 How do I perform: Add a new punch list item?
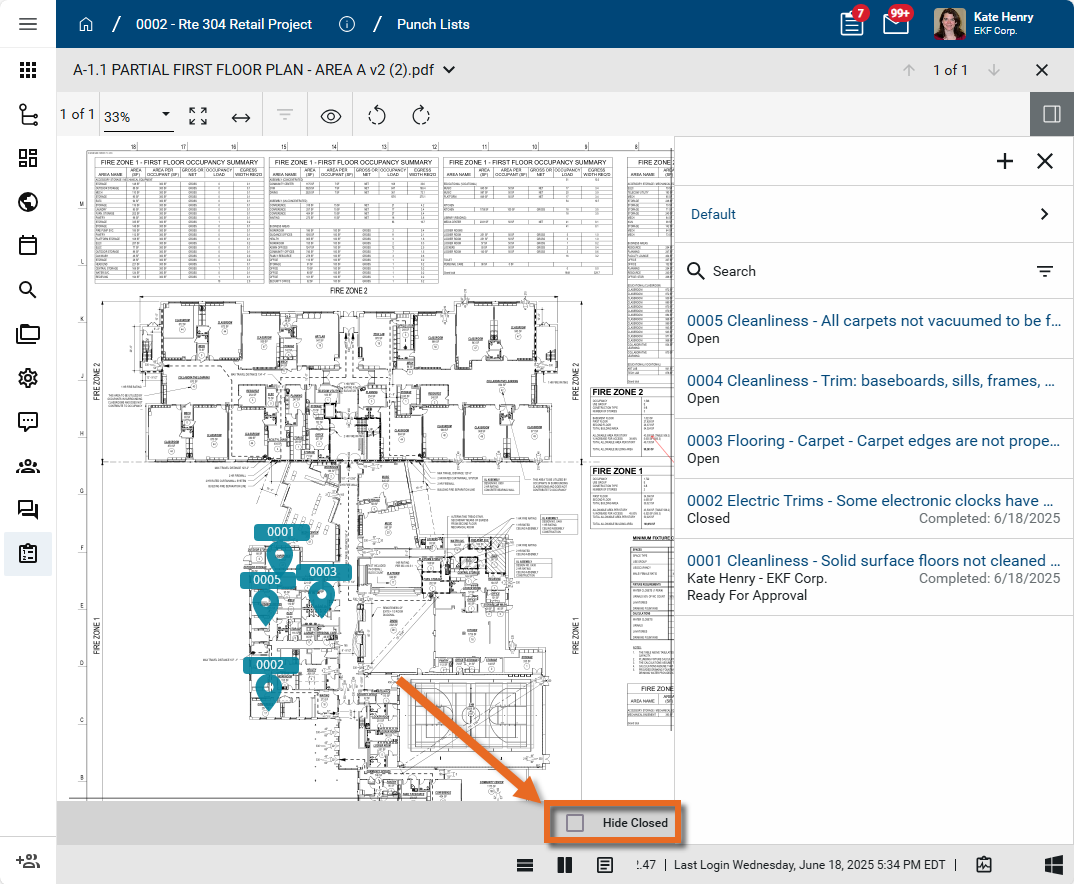click(1005, 161)
